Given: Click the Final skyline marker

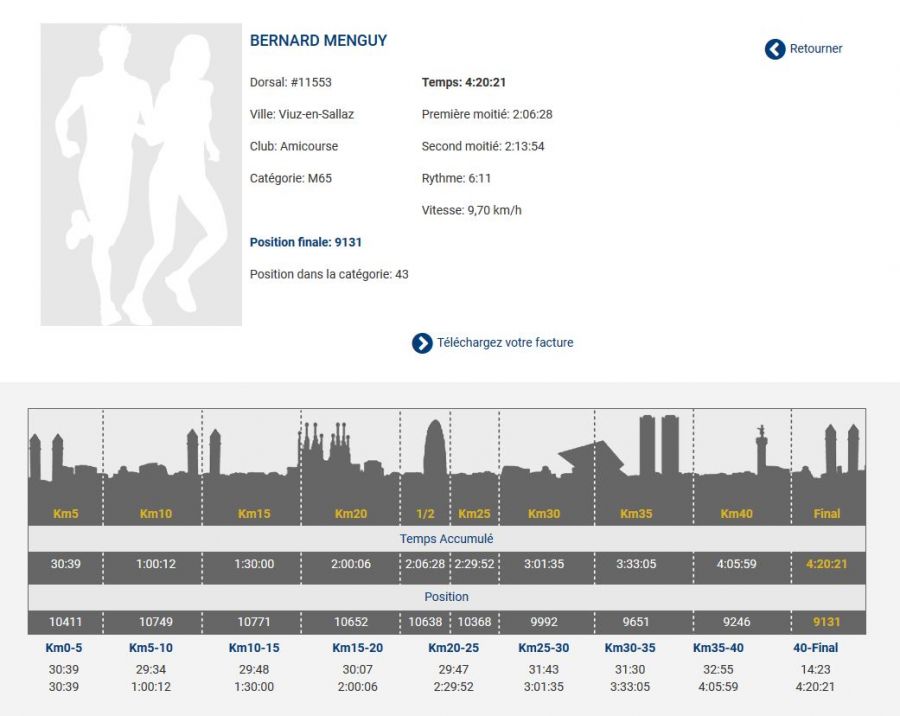Looking at the screenshot, I should [x=827, y=514].
